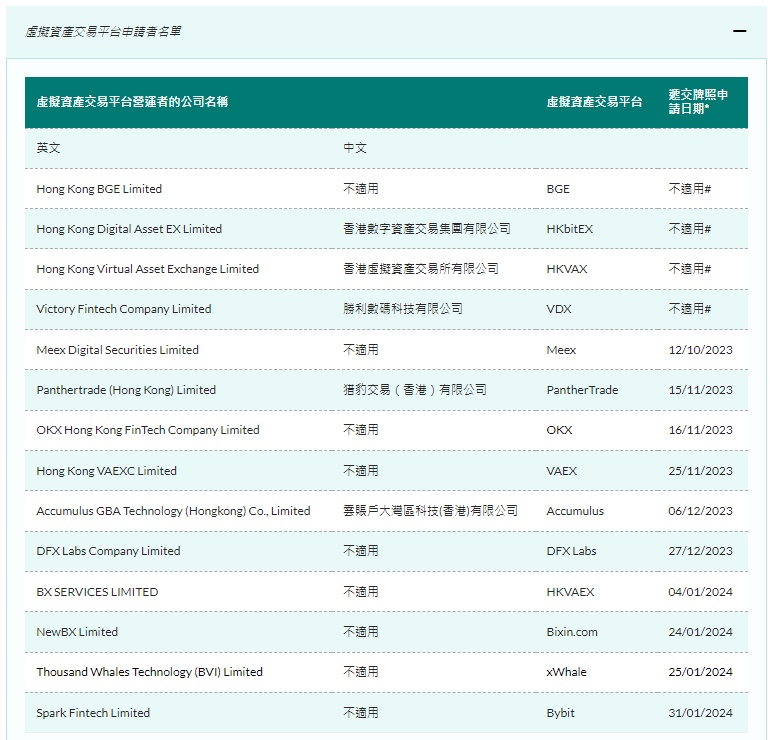Click 不適用 Chinese name in Bybit row
The height and width of the screenshot is (740, 773).
361,712
